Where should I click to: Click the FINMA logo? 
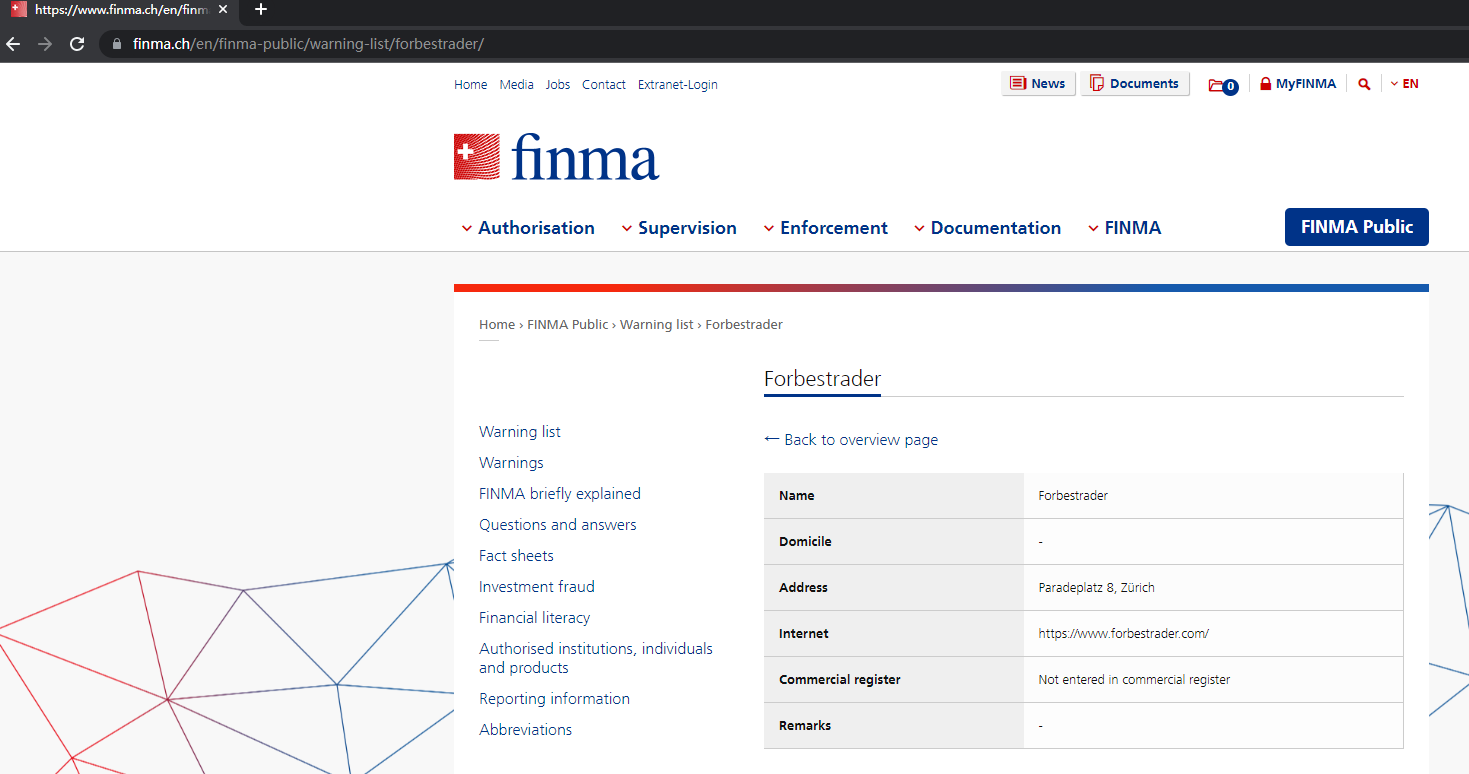click(x=556, y=157)
